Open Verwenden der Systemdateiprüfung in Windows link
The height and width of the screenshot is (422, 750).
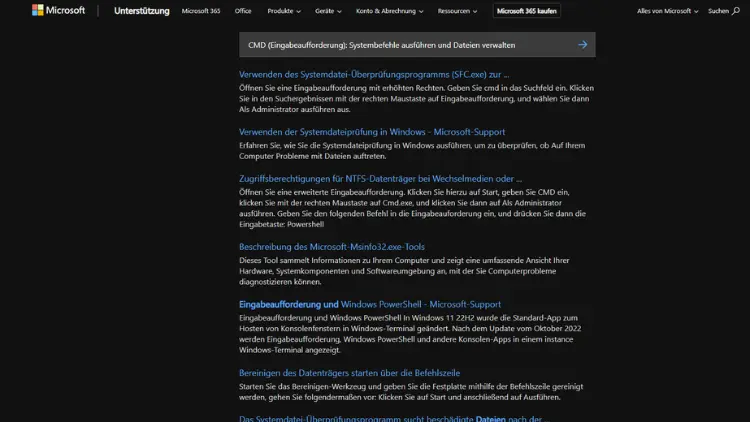(x=371, y=132)
